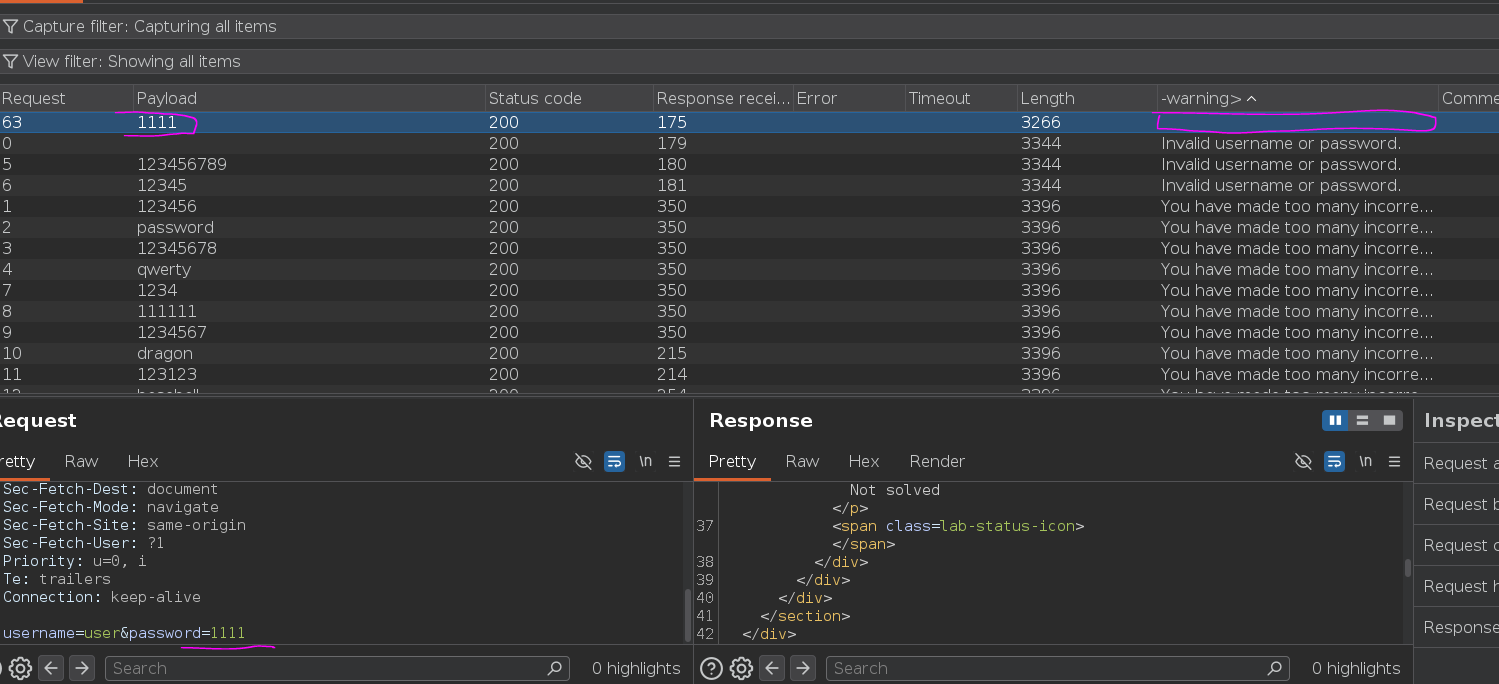The image size is (1499, 684).
Task: Toggle the \n newline display in Request panel
Action: [x=645, y=461]
